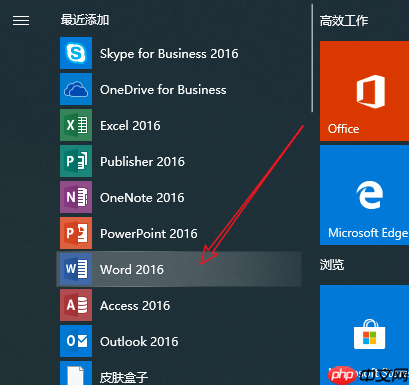Screen dimensions: 409x385
Task: Select OneNote 2016 label
Action: pyautogui.click(x=142, y=198)
